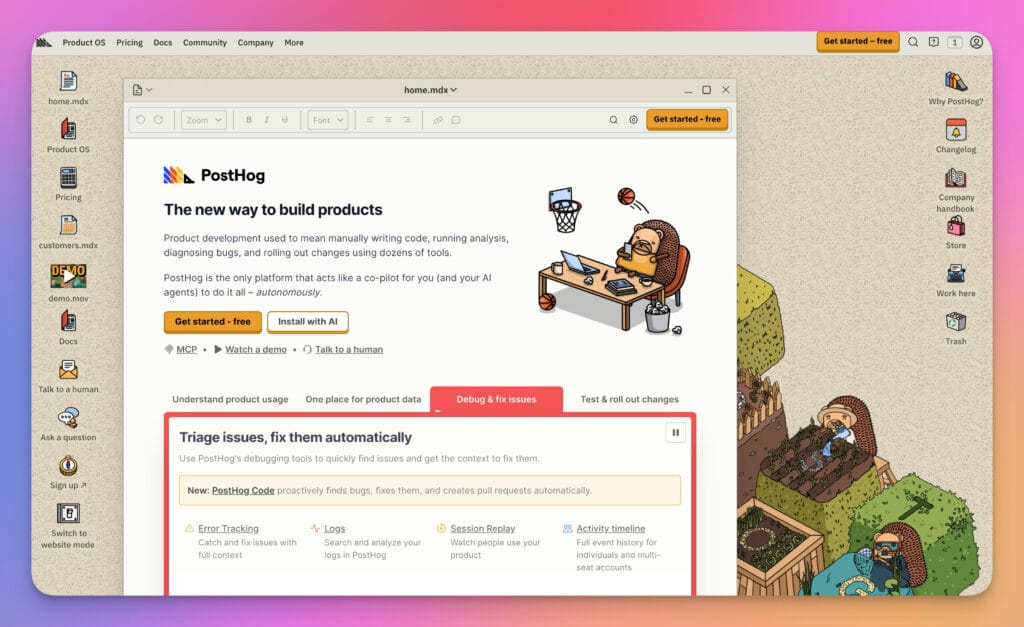Open the Watch a demo link
The height and width of the screenshot is (627, 1024).
(x=255, y=349)
